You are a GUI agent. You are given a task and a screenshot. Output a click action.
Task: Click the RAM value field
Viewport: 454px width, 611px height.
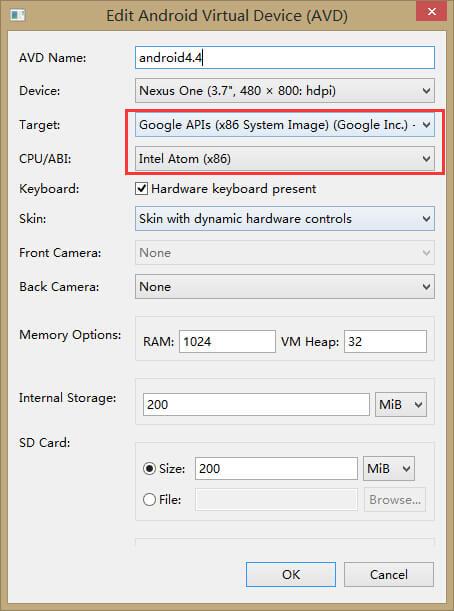(x=227, y=342)
